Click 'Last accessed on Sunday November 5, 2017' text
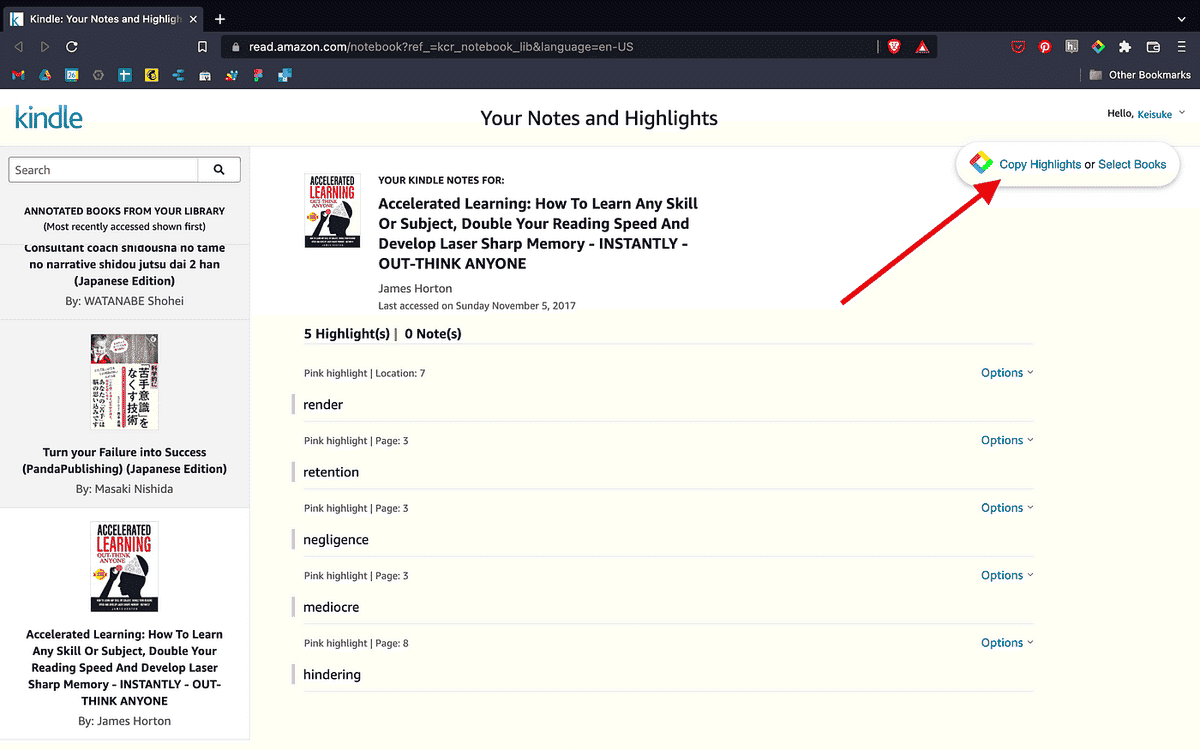 (x=477, y=306)
